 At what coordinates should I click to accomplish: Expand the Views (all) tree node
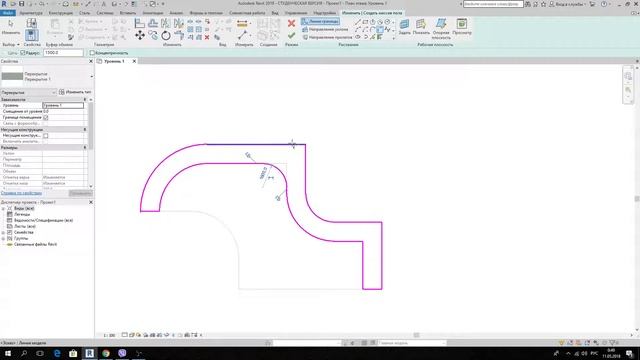pyautogui.click(x=3, y=208)
